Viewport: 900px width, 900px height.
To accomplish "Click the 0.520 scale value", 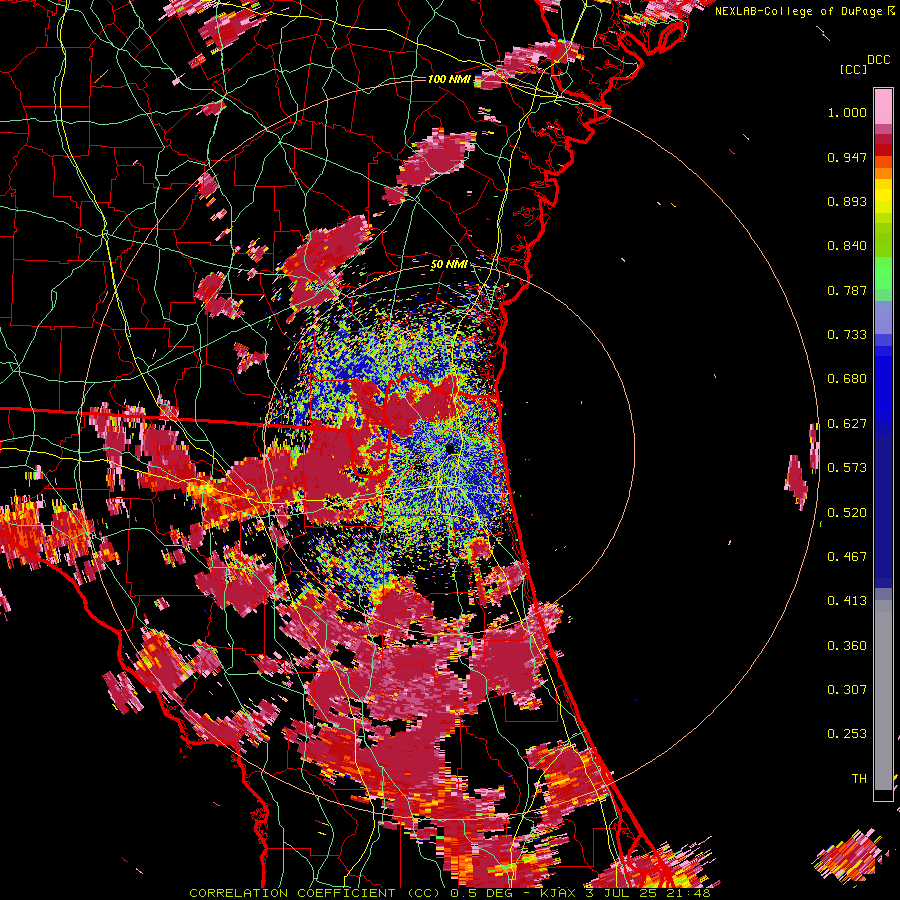I will 847,512.
